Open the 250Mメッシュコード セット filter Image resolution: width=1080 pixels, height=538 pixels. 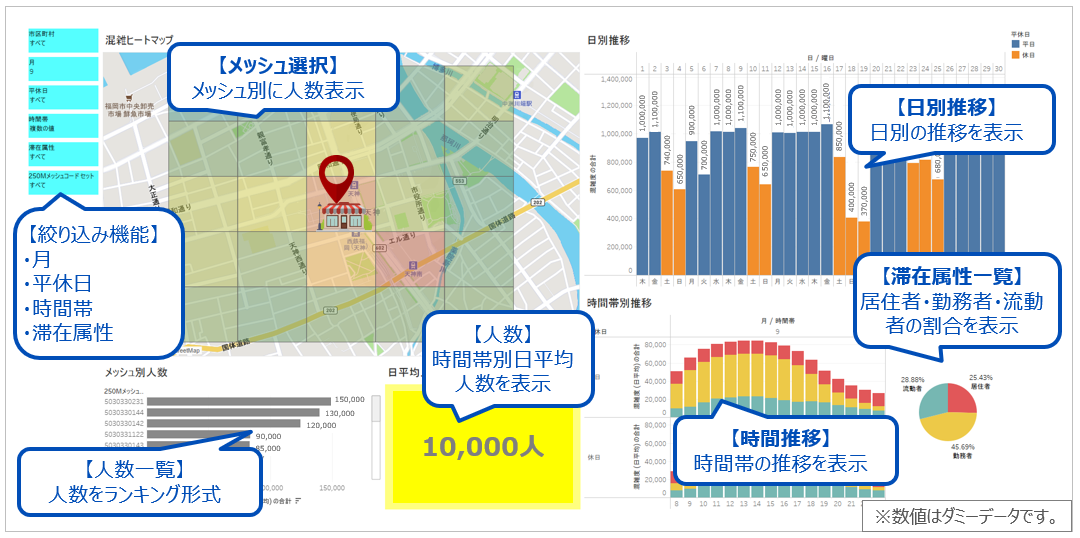(63, 182)
